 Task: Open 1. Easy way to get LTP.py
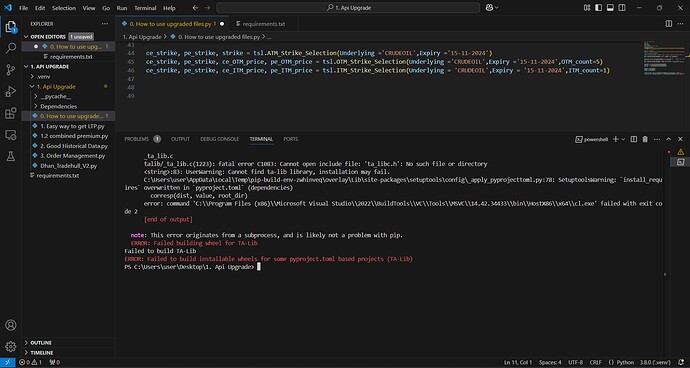tap(72, 126)
